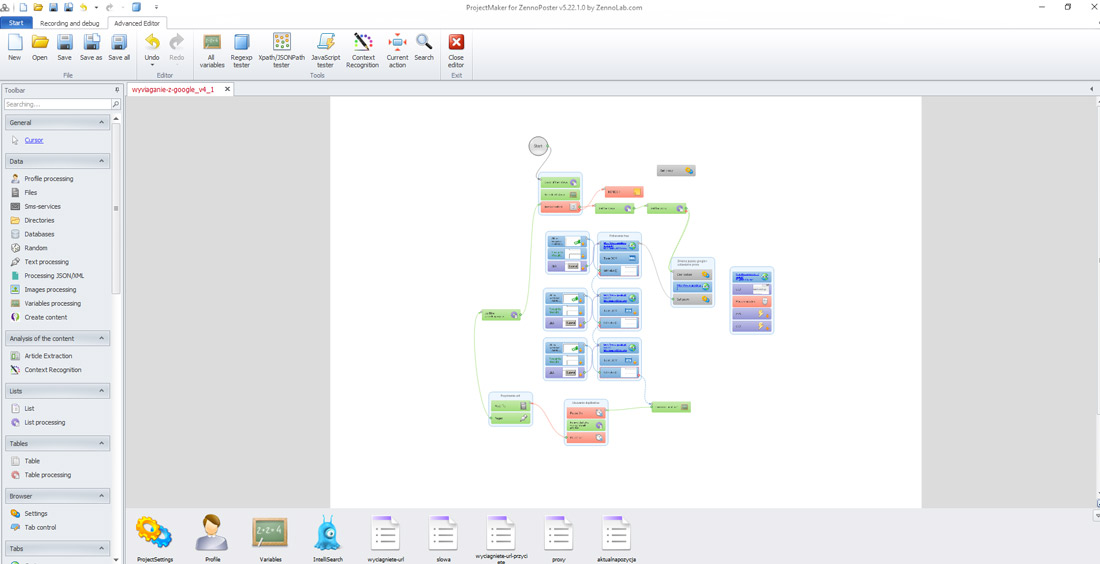Jump to the Current action
The width and height of the screenshot is (1100, 564).
[398, 50]
